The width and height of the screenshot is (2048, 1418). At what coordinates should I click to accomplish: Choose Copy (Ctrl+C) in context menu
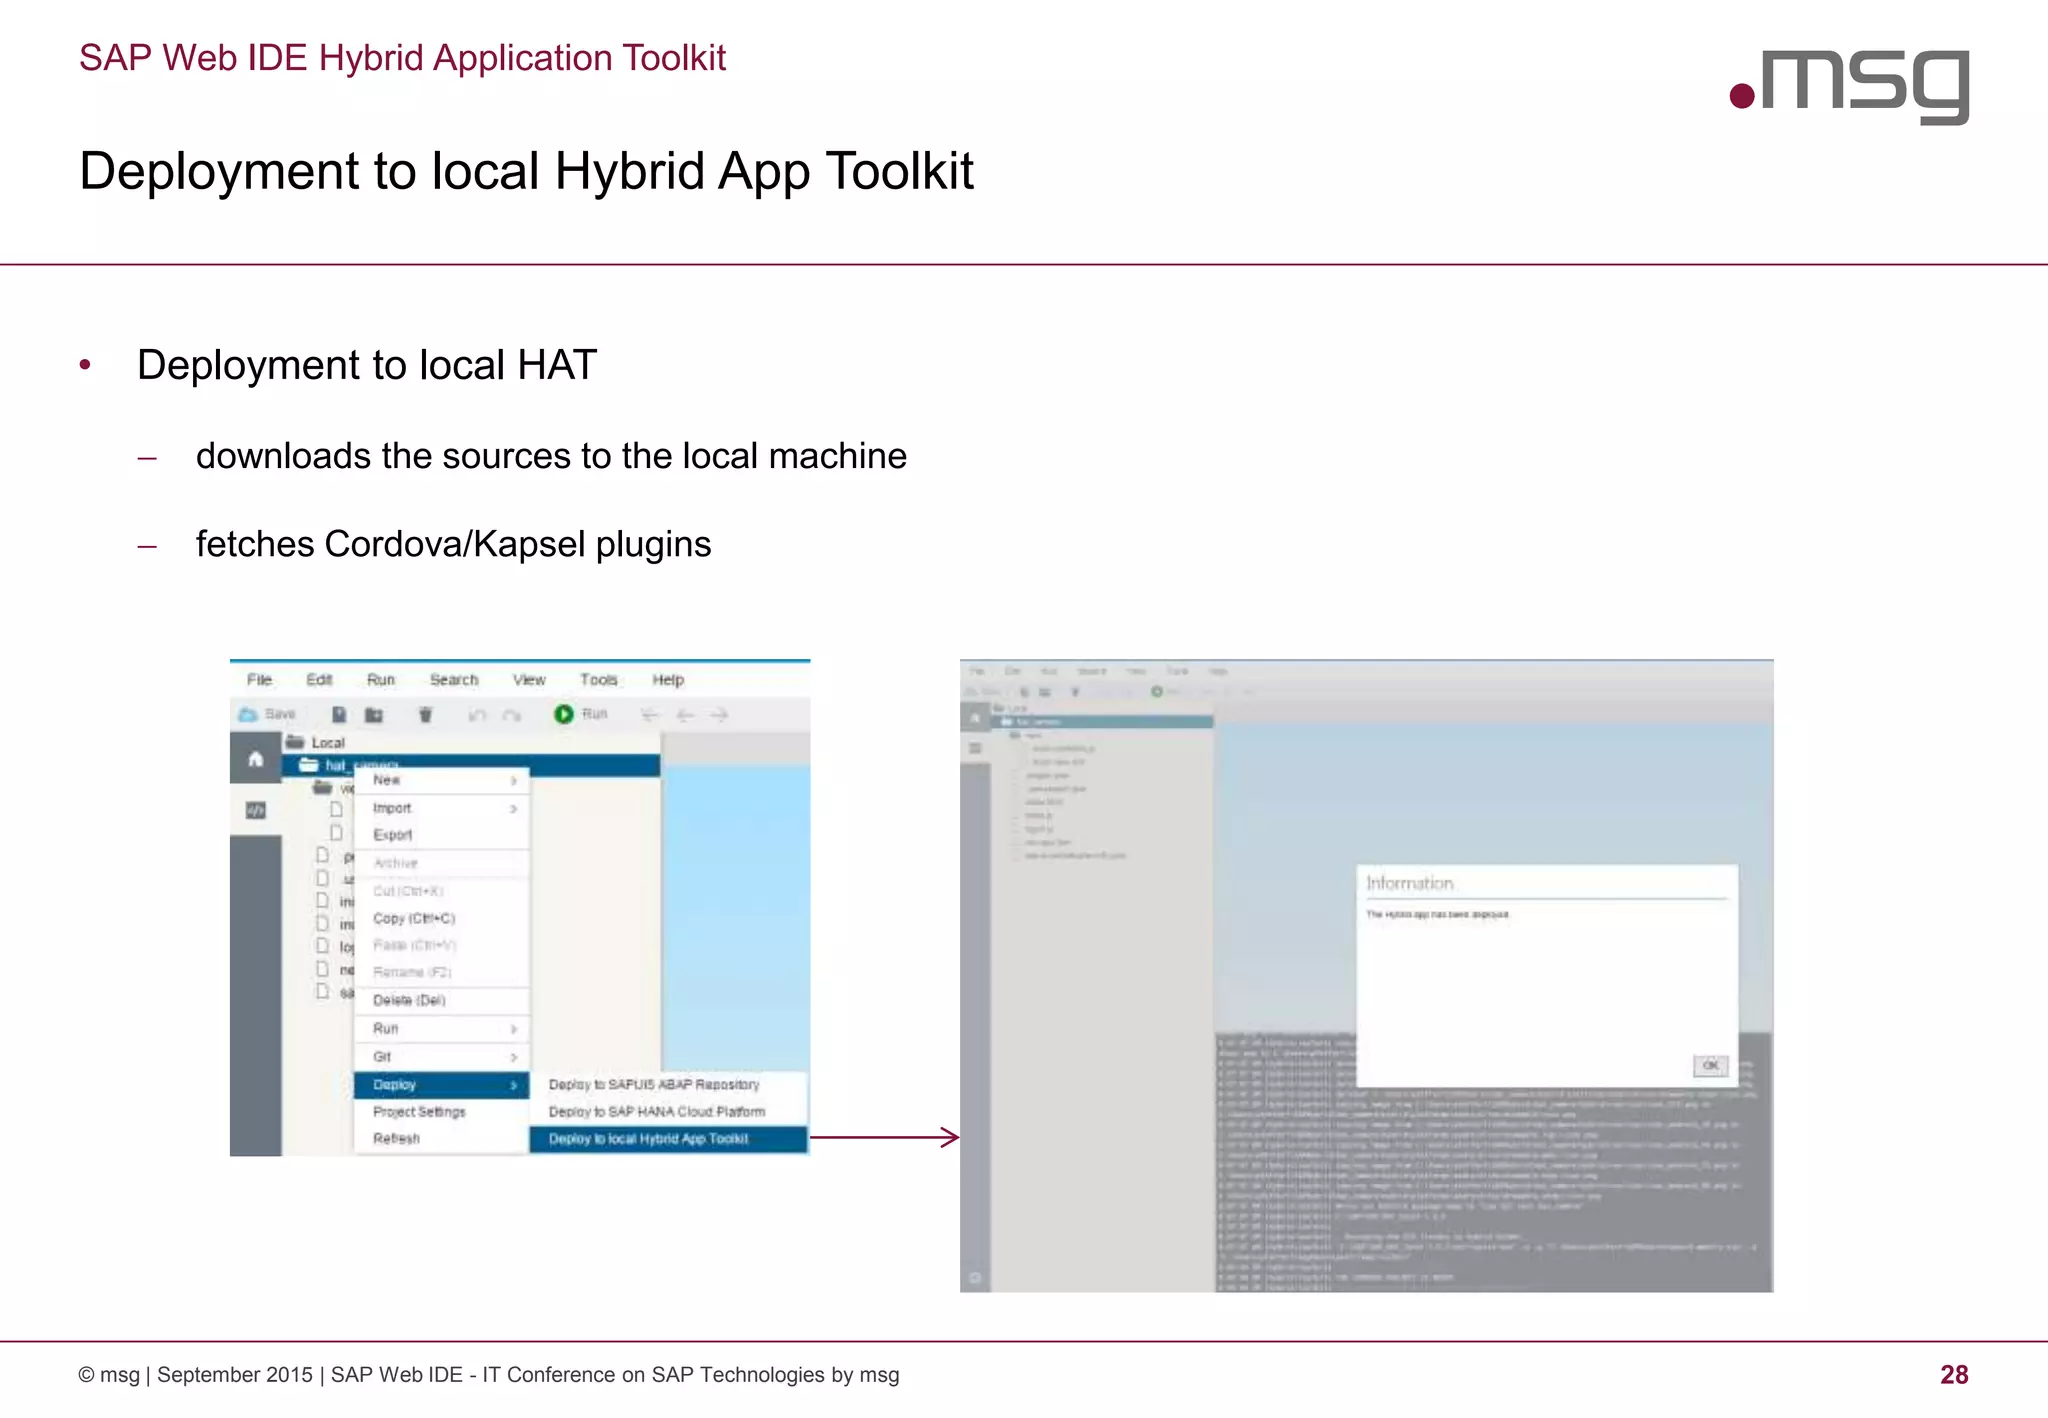pos(441,918)
